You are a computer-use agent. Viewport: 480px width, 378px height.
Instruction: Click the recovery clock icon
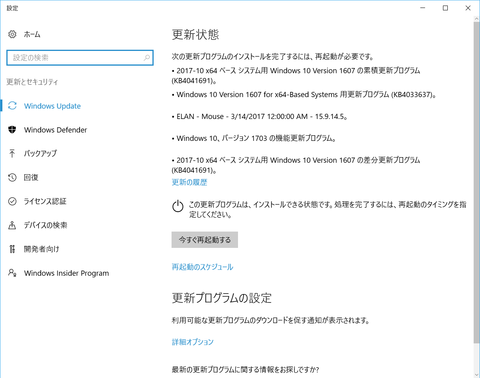(12, 177)
